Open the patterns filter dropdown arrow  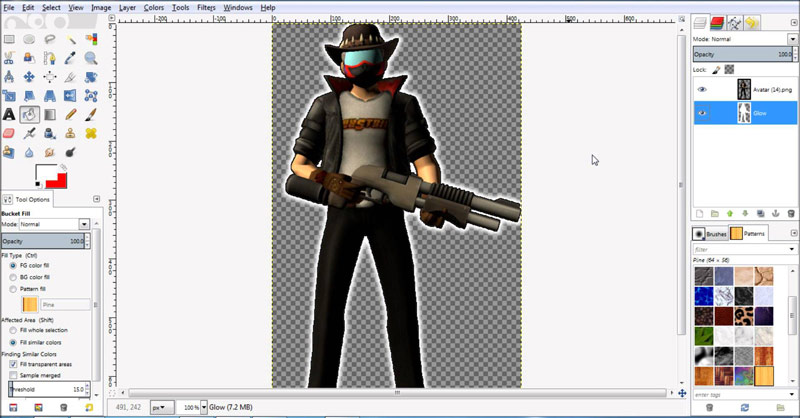[792, 249]
